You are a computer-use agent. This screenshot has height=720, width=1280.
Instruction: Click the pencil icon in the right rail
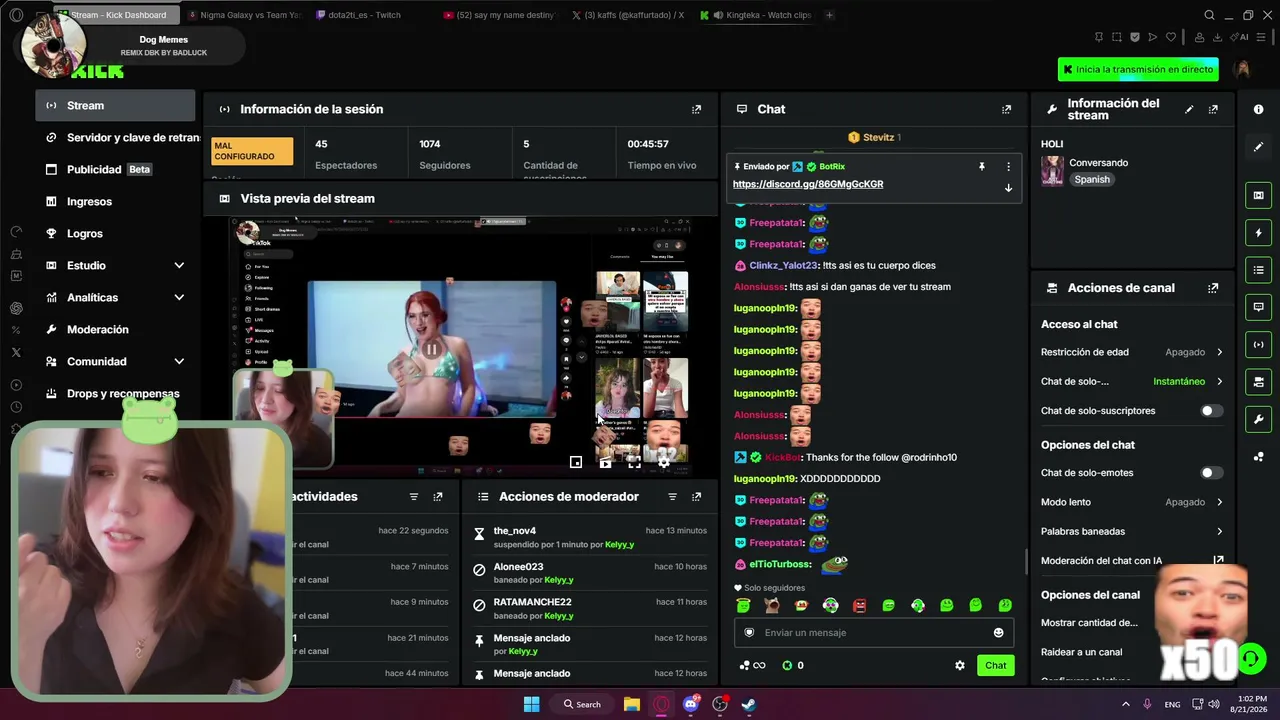(x=1258, y=147)
